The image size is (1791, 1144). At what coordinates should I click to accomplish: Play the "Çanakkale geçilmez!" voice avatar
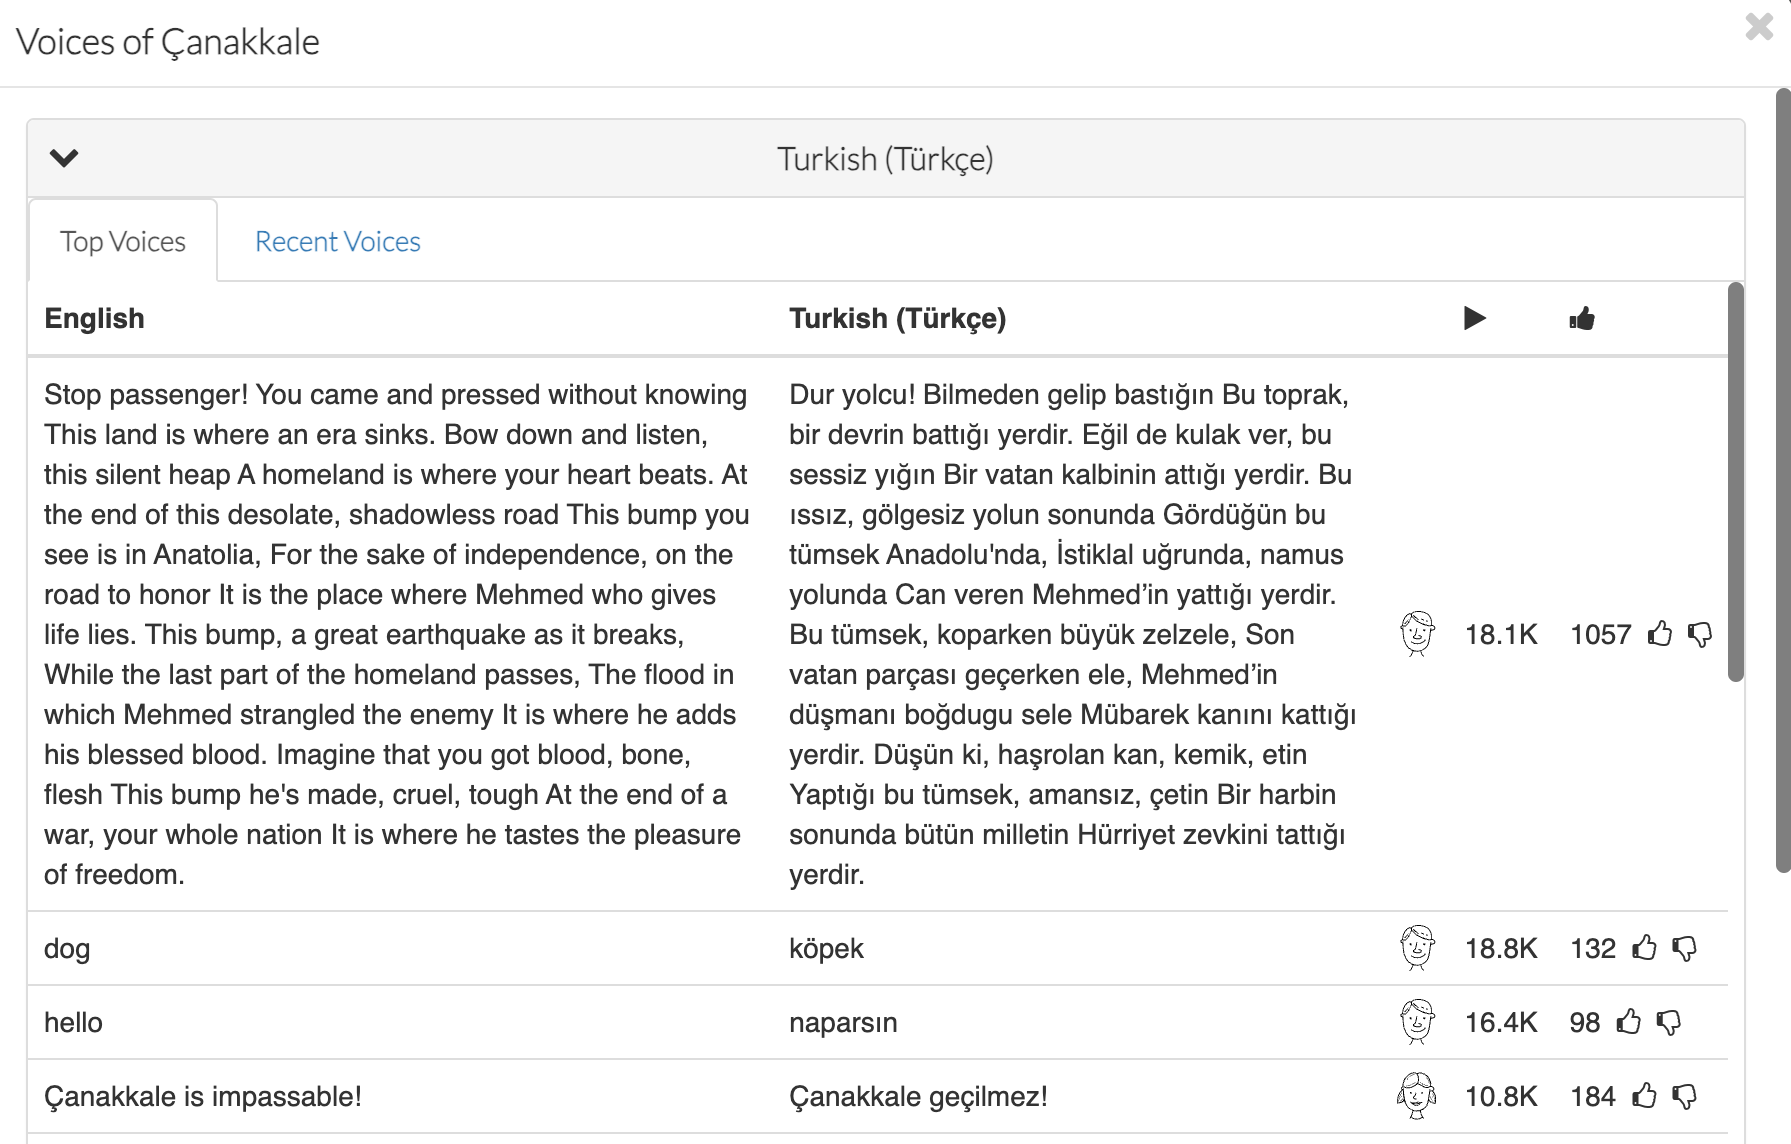pyautogui.click(x=1417, y=1096)
